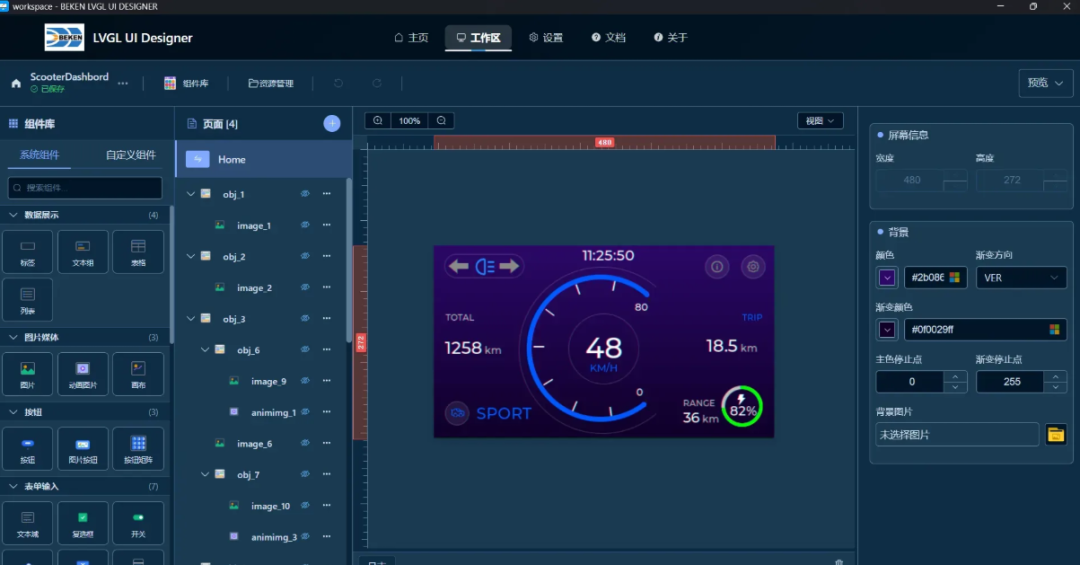The height and width of the screenshot is (565, 1080).
Task: Pick the 表格 table widget
Action: tap(138, 251)
